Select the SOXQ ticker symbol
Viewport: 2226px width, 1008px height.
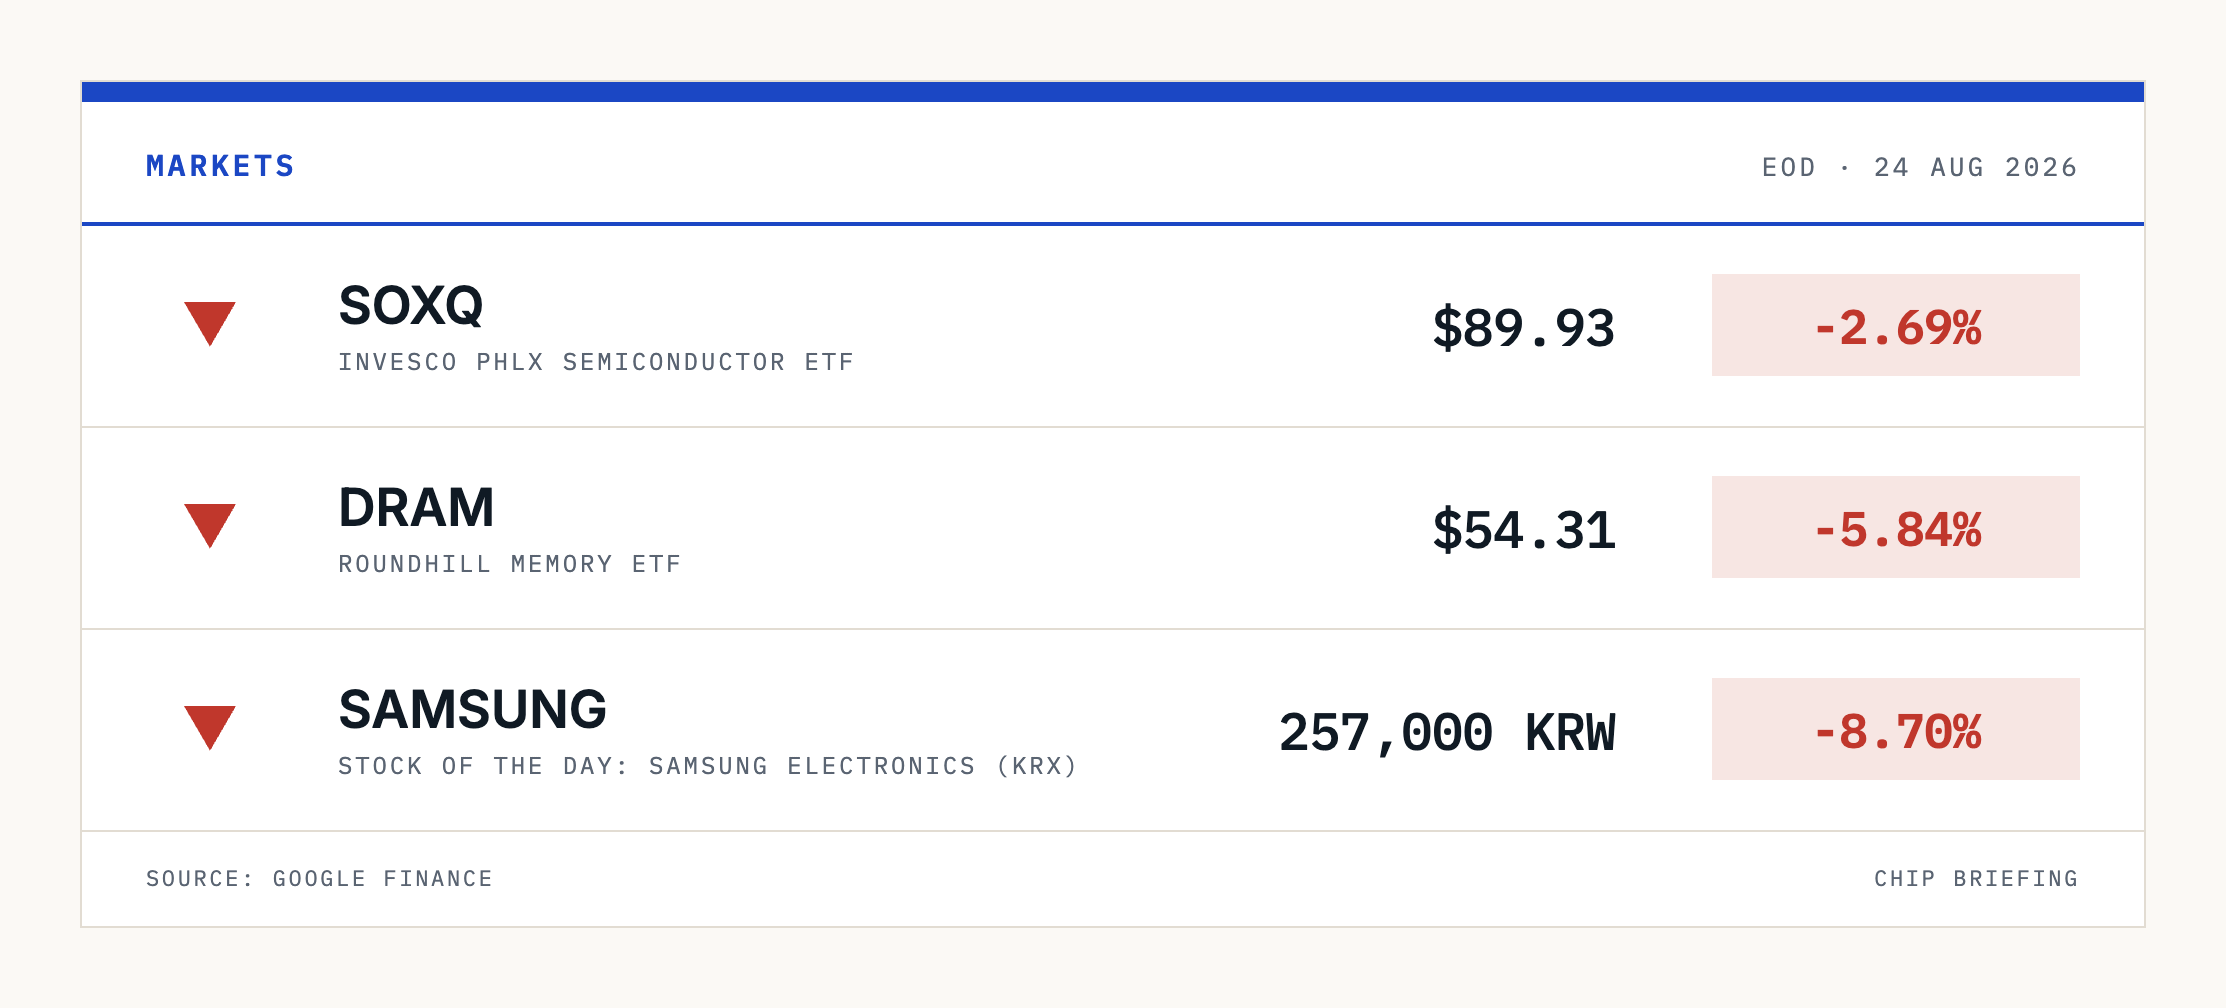(411, 306)
